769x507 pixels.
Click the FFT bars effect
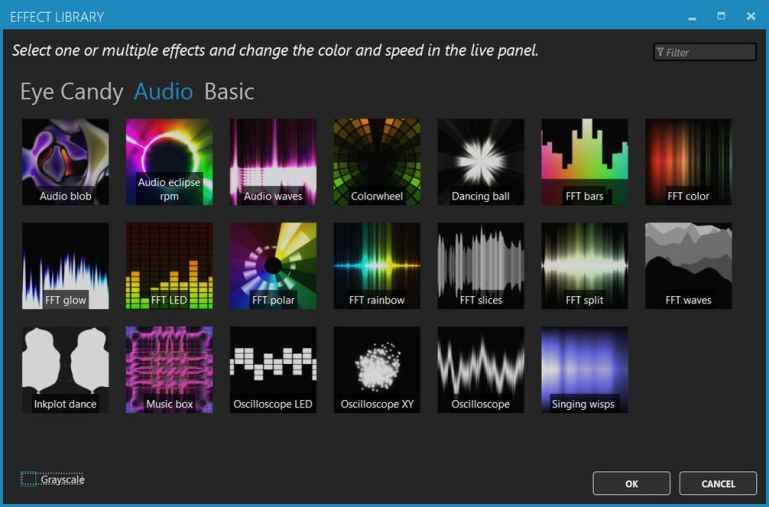pos(585,161)
